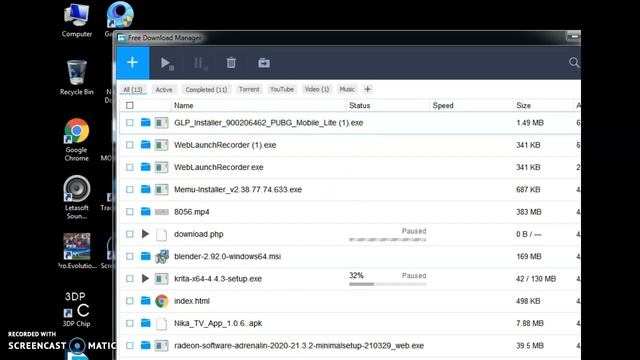
Task: Select the Music filter tab
Action: click(347, 89)
